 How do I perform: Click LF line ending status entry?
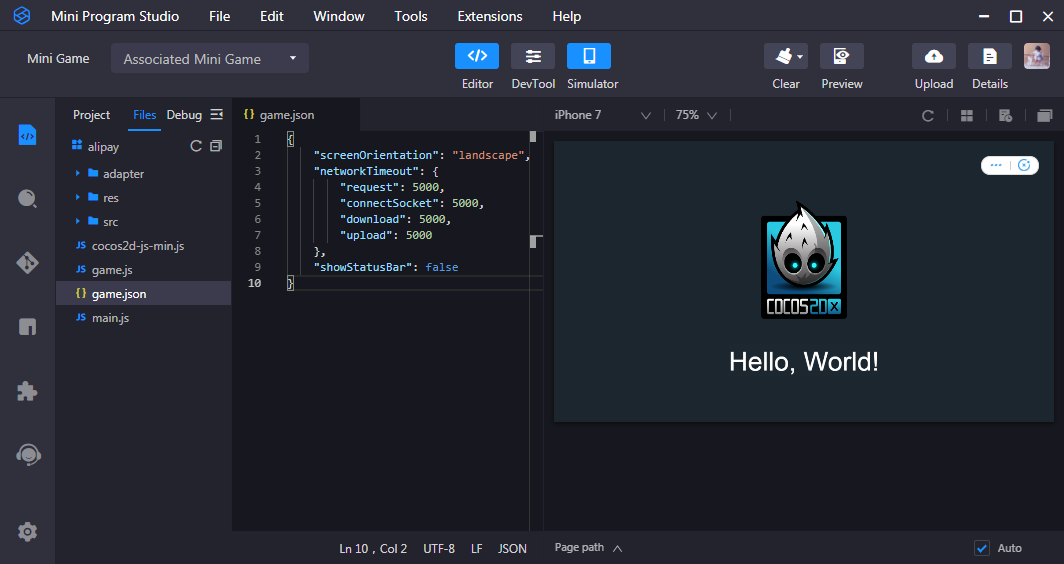(476, 548)
